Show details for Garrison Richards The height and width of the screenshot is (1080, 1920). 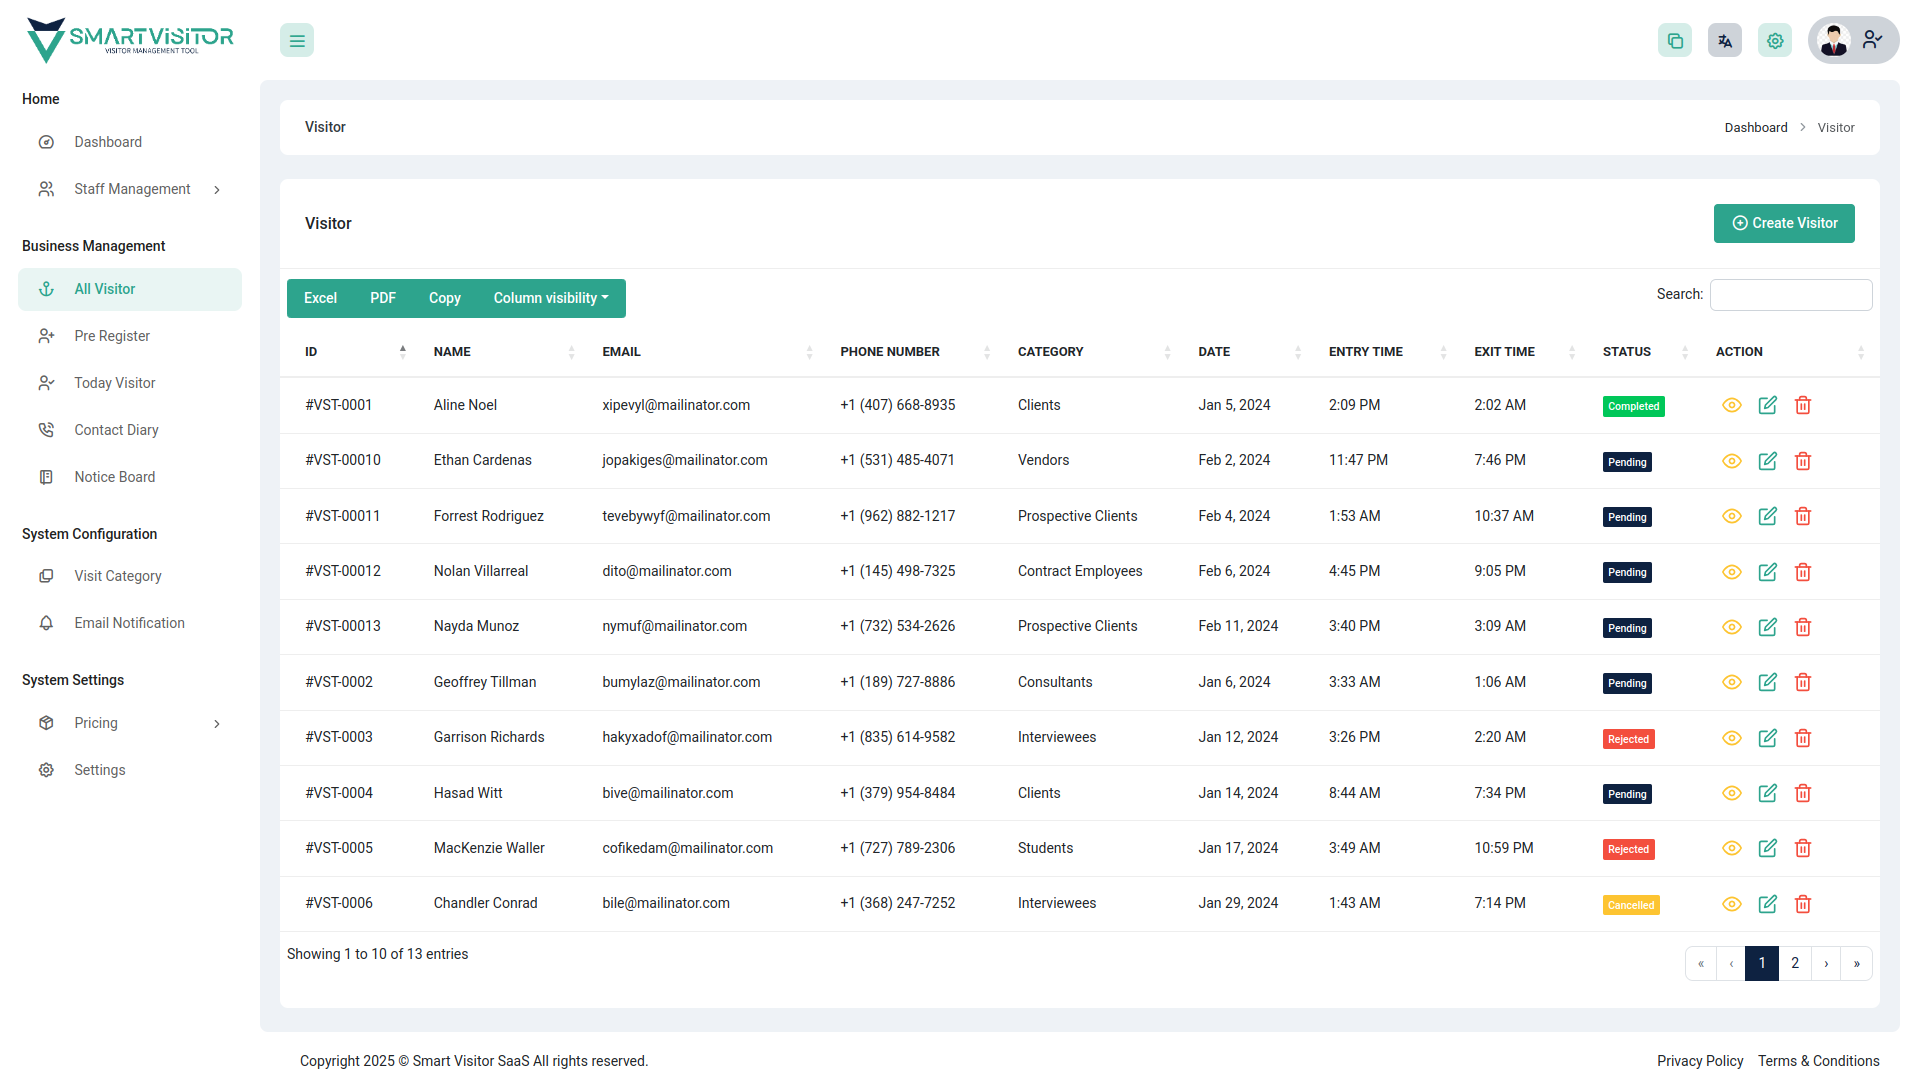point(1732,737)
